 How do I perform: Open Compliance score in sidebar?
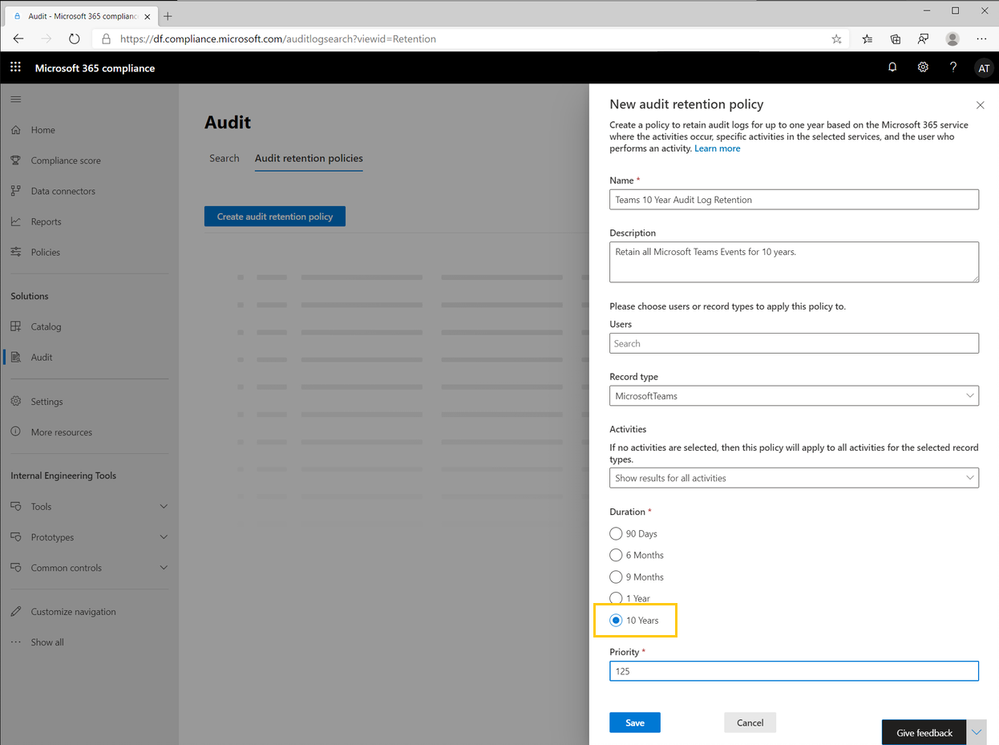click(x=65, y=160)
